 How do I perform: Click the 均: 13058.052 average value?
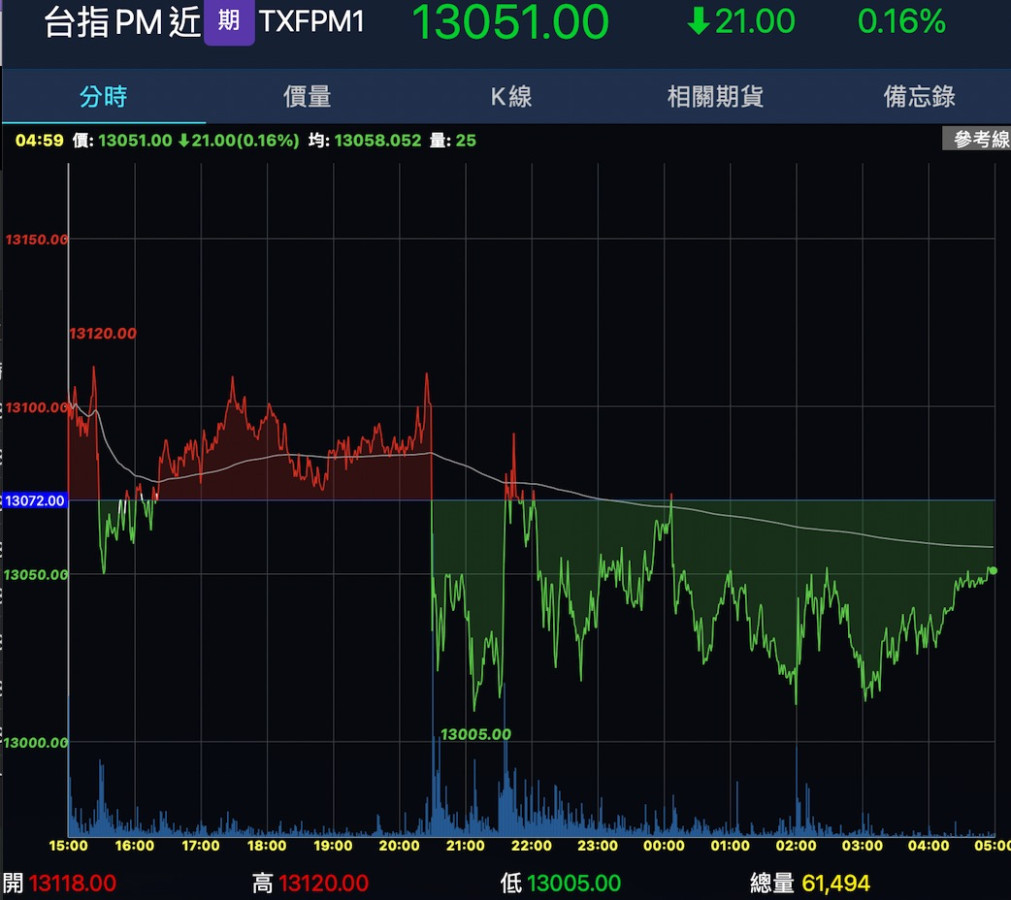point(364,141)
